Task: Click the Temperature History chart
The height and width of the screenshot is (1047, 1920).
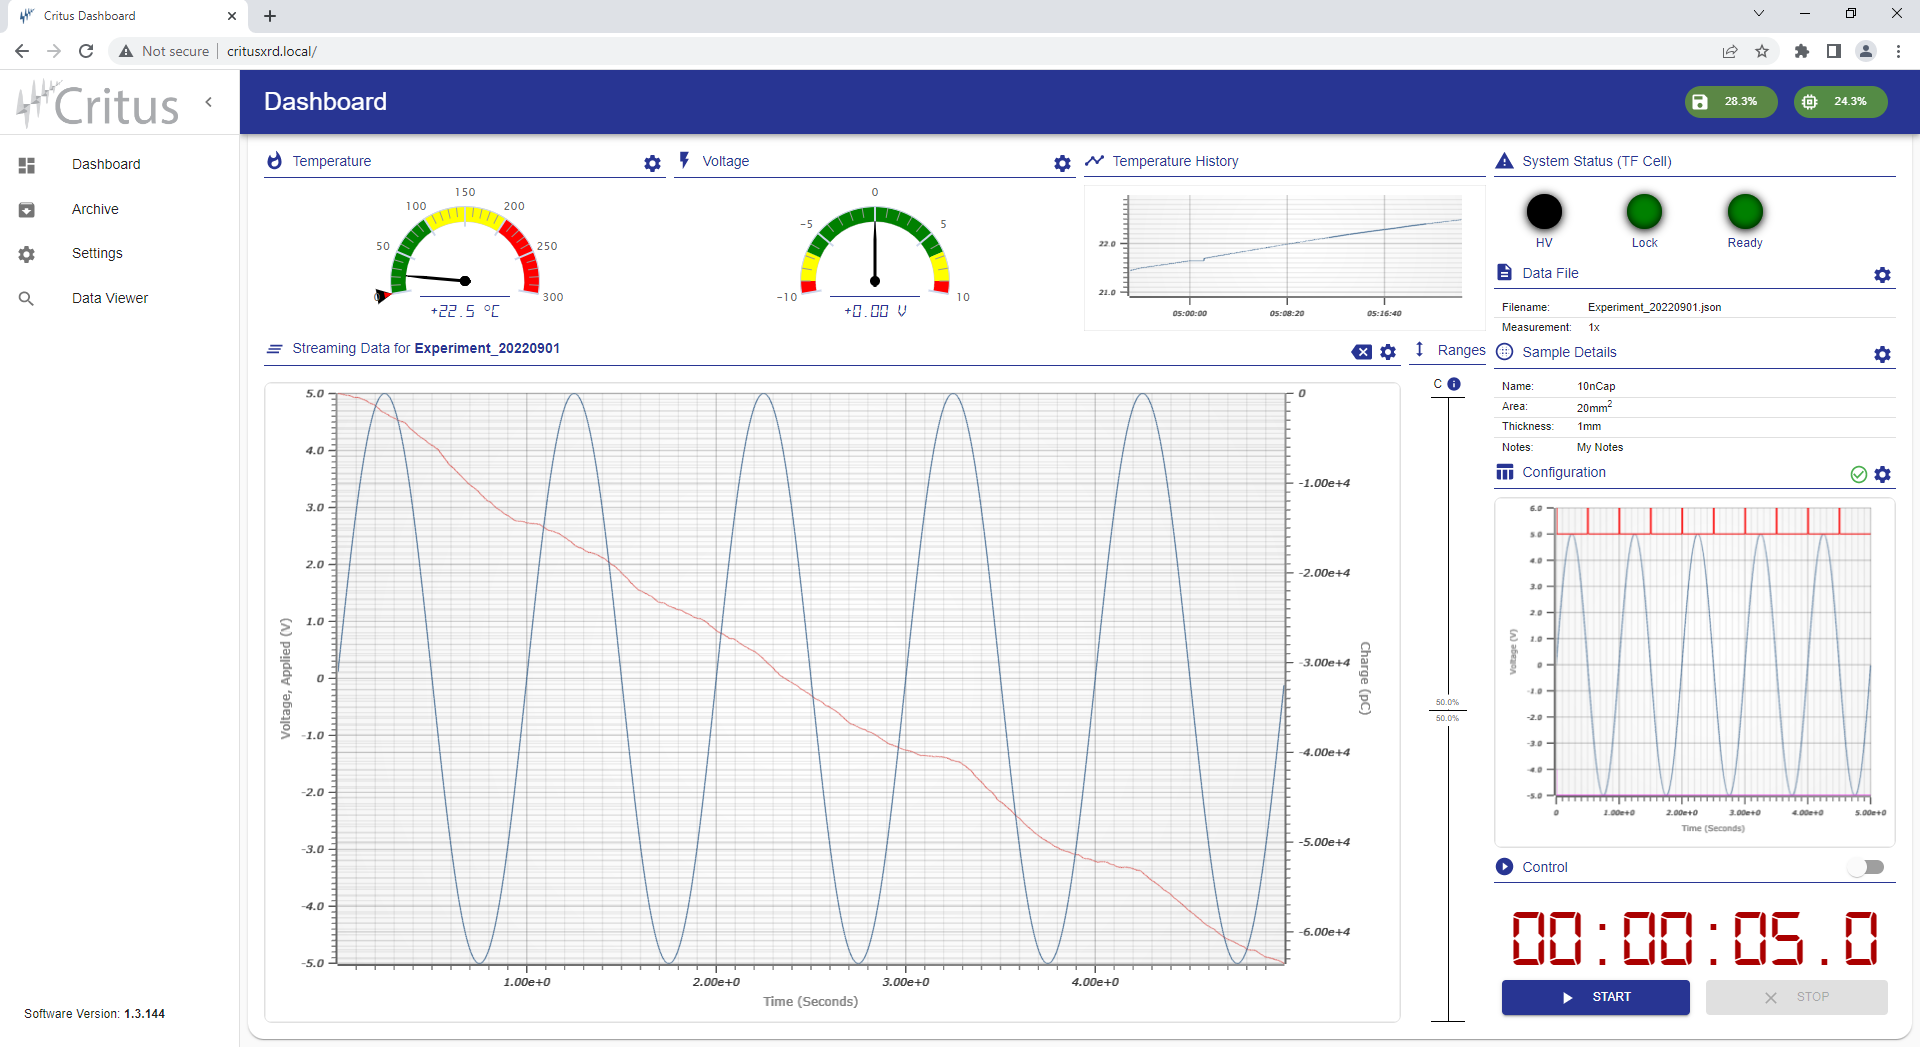Action: (1284, 257)
